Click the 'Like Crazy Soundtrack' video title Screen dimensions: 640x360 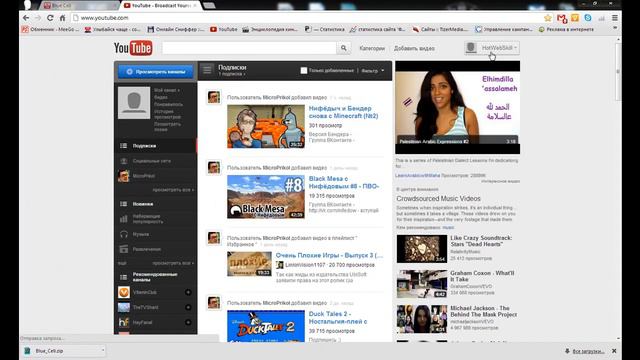click(481, 241)
